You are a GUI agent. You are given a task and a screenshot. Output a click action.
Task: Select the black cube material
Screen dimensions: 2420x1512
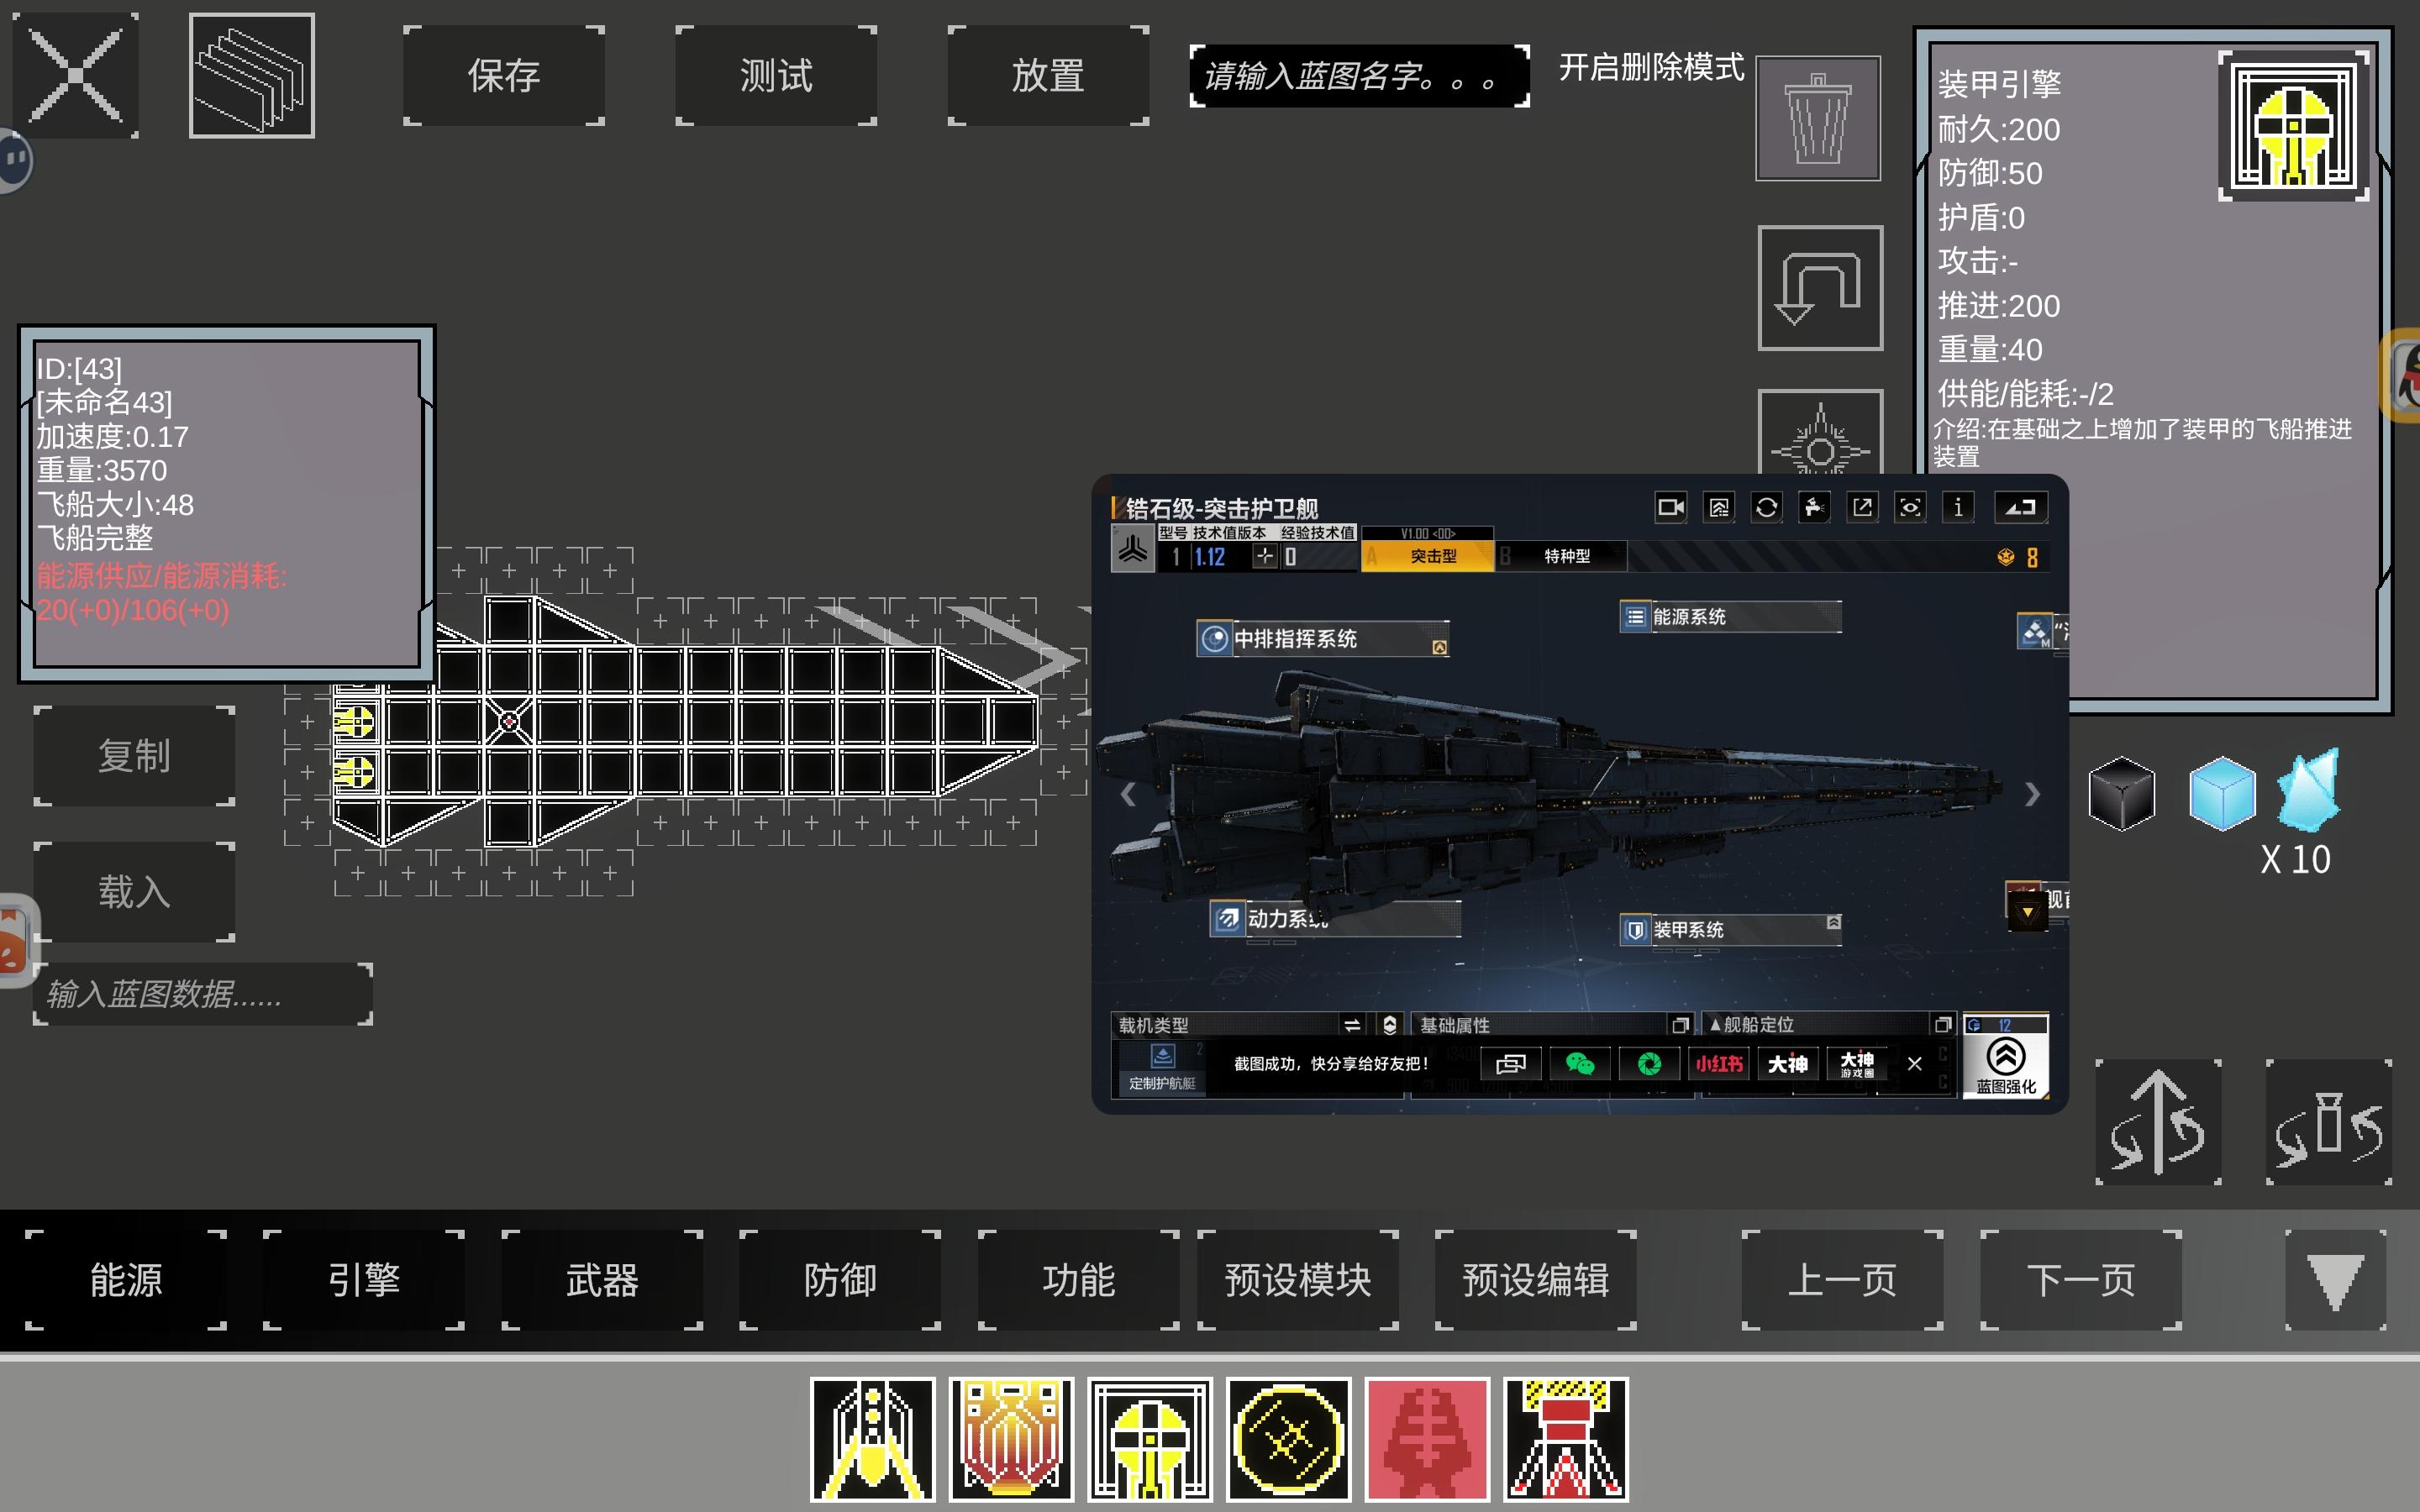(2121, 793)
